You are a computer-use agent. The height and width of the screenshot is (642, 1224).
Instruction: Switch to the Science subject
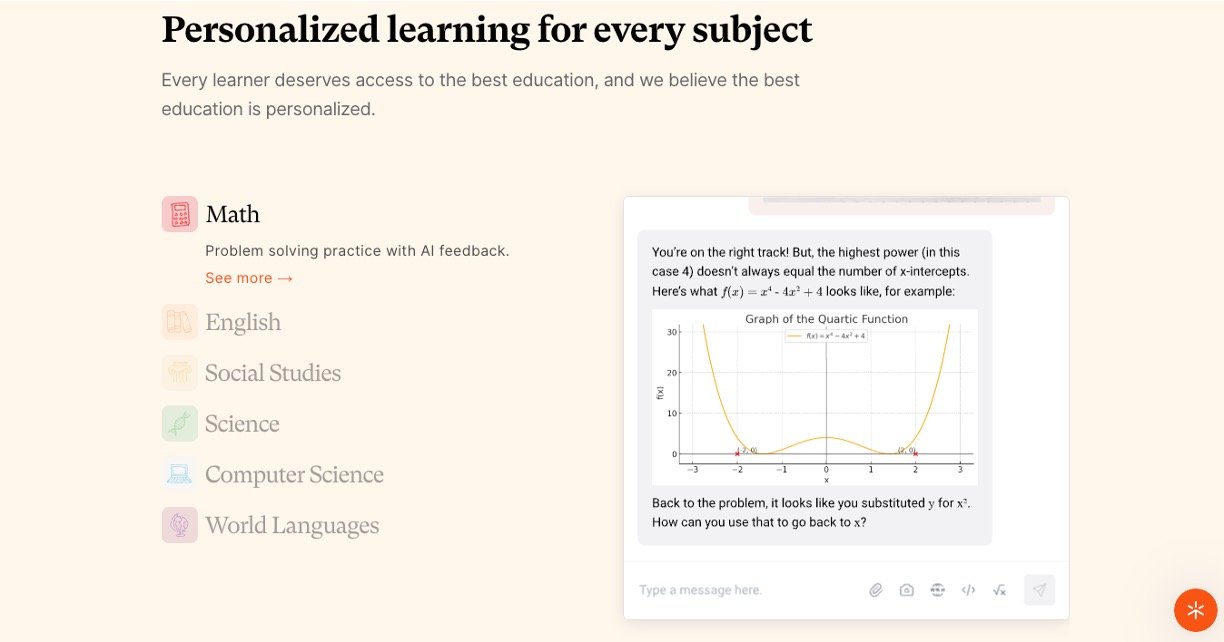point(242,424)
